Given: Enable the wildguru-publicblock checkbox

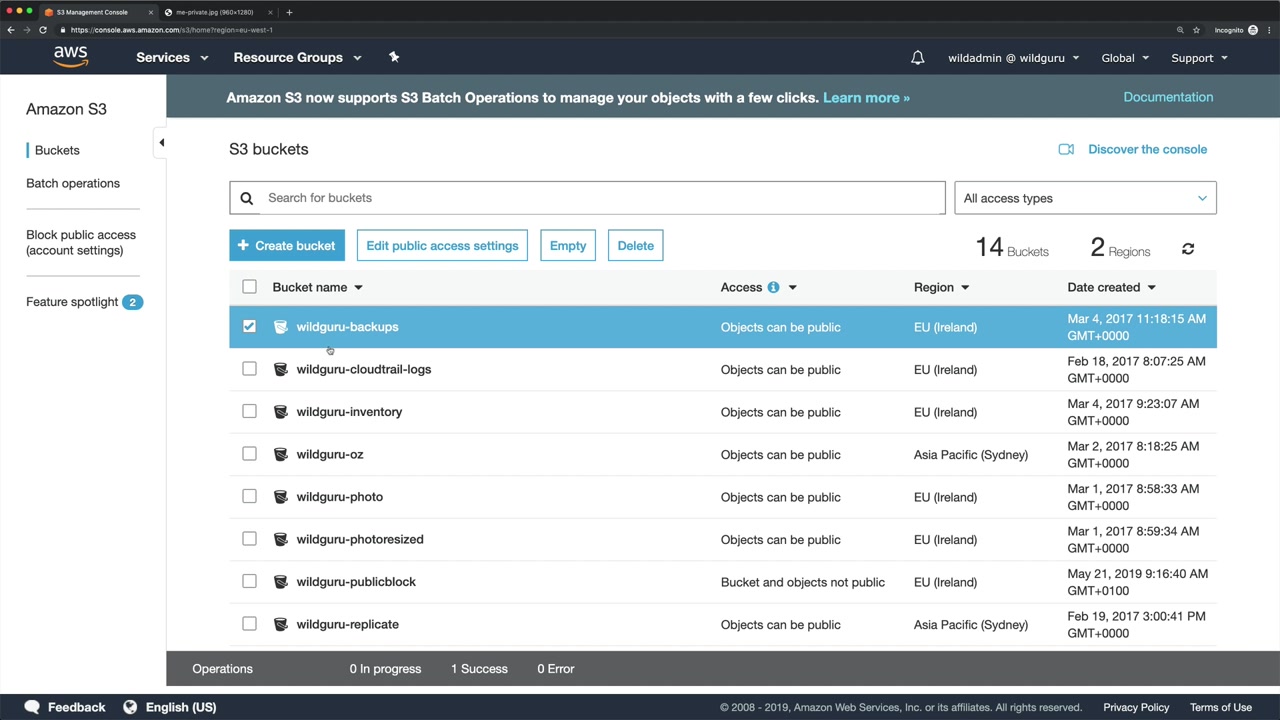Looking at the screenshot, I should (x=249, y=581).
